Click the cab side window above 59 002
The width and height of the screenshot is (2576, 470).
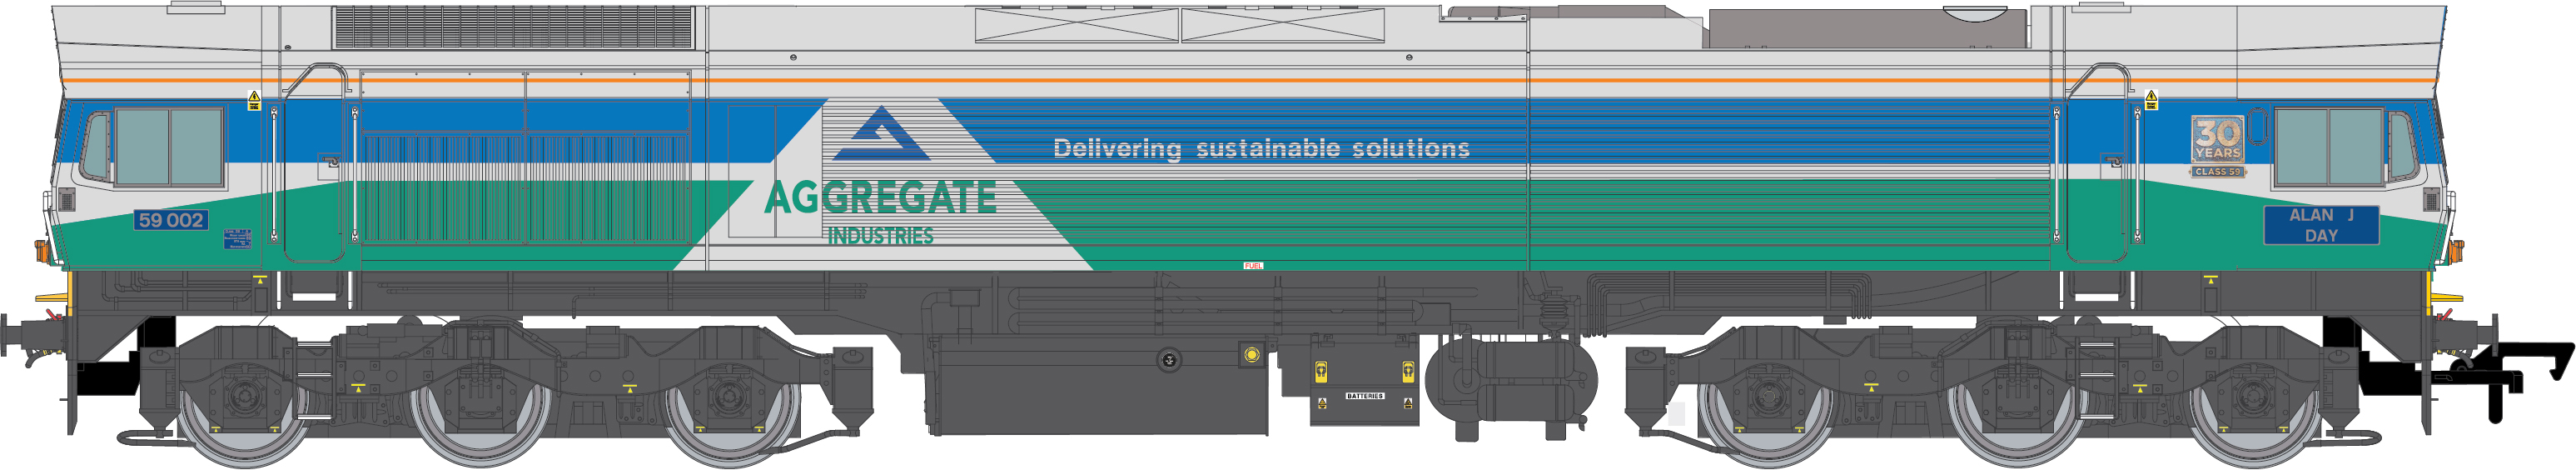coord(169,147)
